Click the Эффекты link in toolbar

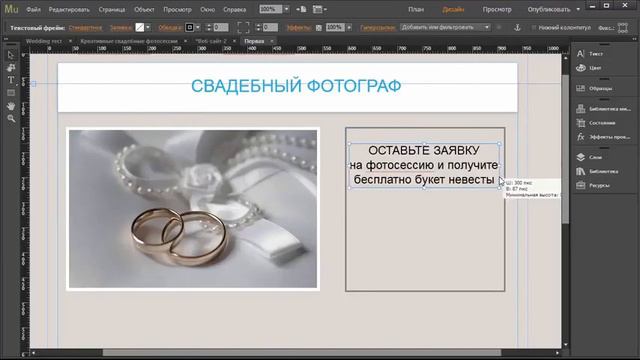299,28
